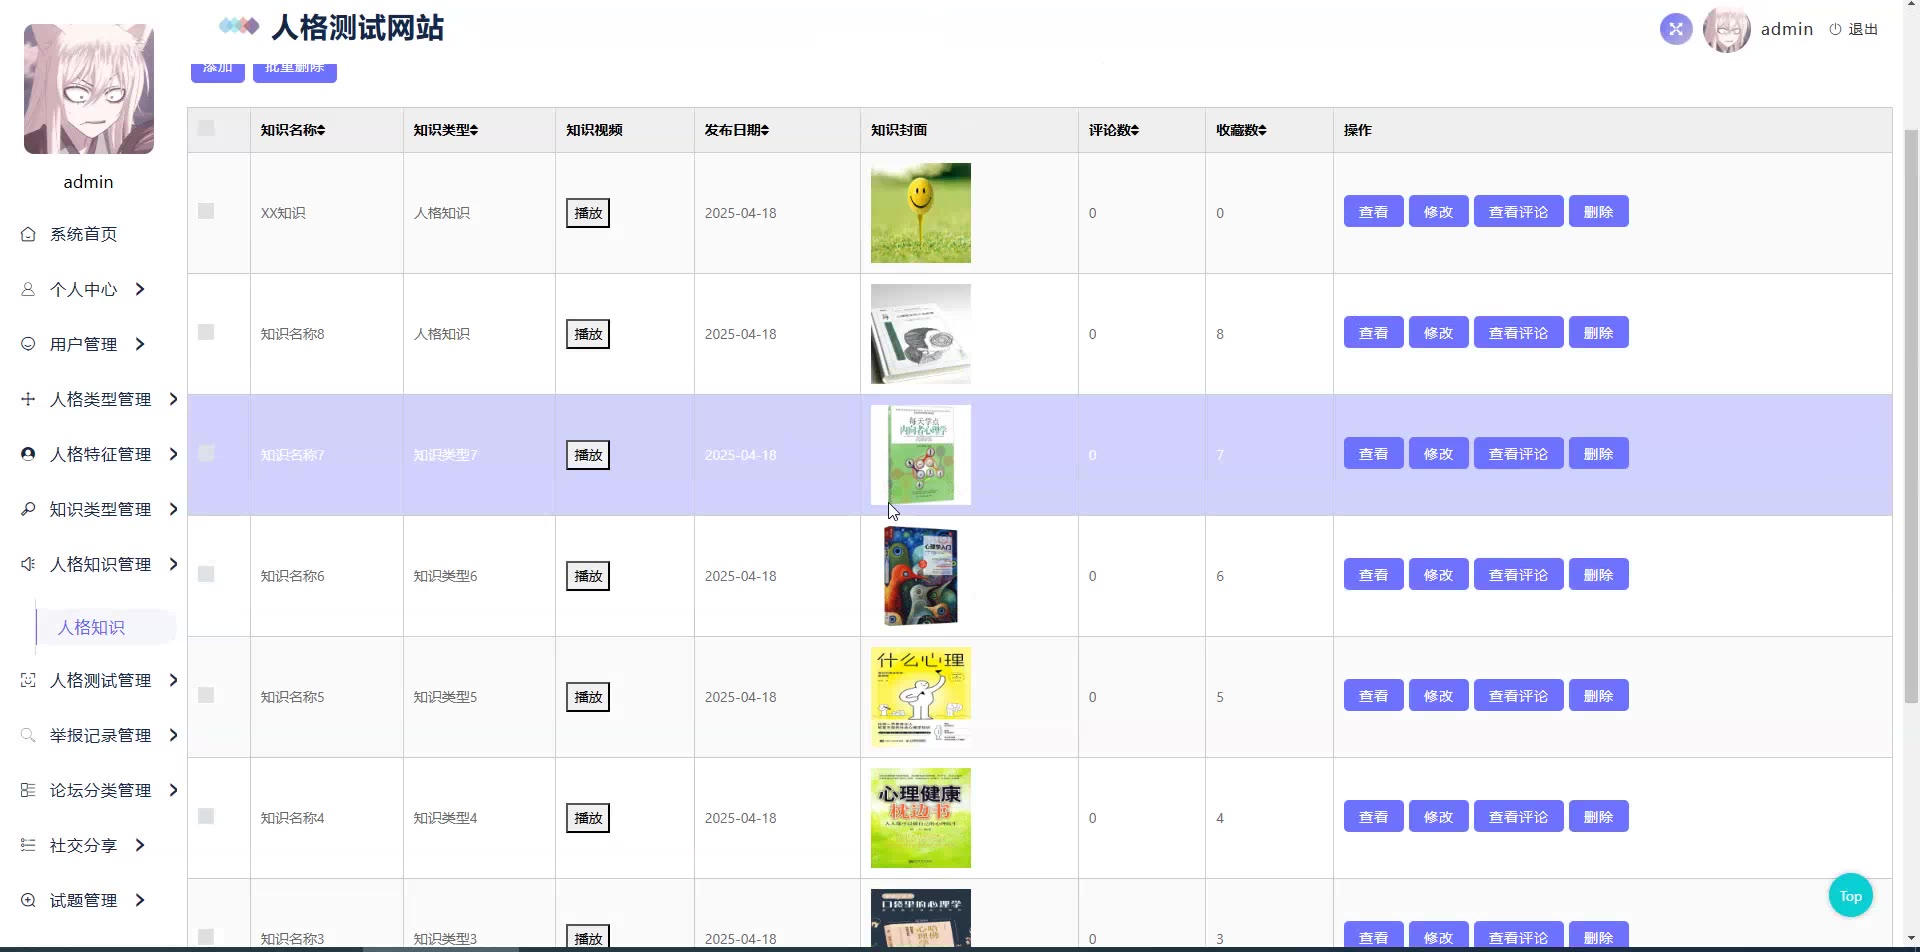
Task: Check the box for the 知识名称4 row
Action: pyautogui.click(x=206, y=816)
